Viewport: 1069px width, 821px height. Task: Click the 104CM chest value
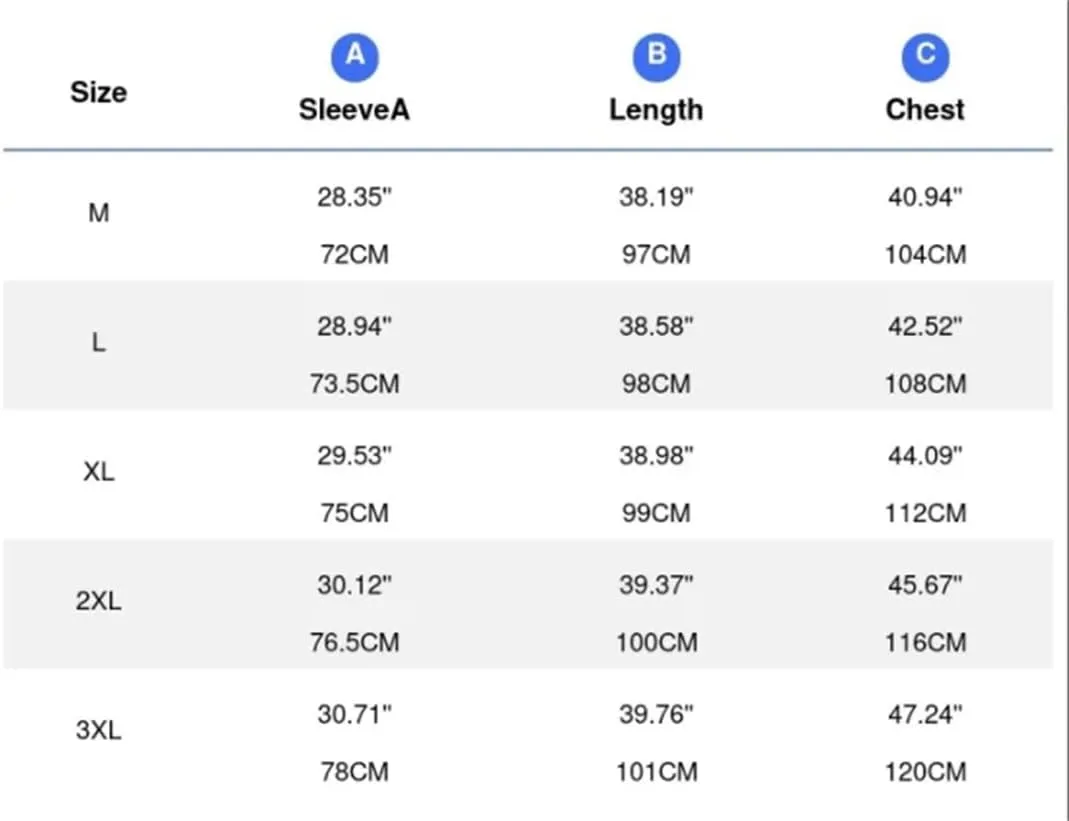[925, 255]
